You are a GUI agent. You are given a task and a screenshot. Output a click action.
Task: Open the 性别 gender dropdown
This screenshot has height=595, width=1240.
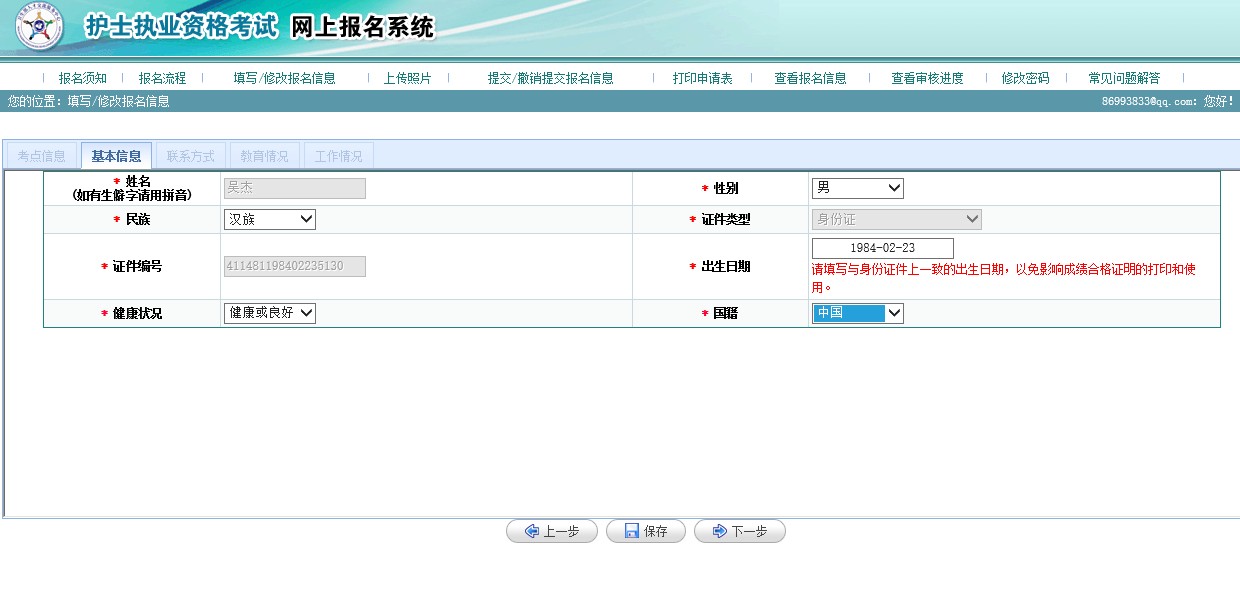click(857, 188)
